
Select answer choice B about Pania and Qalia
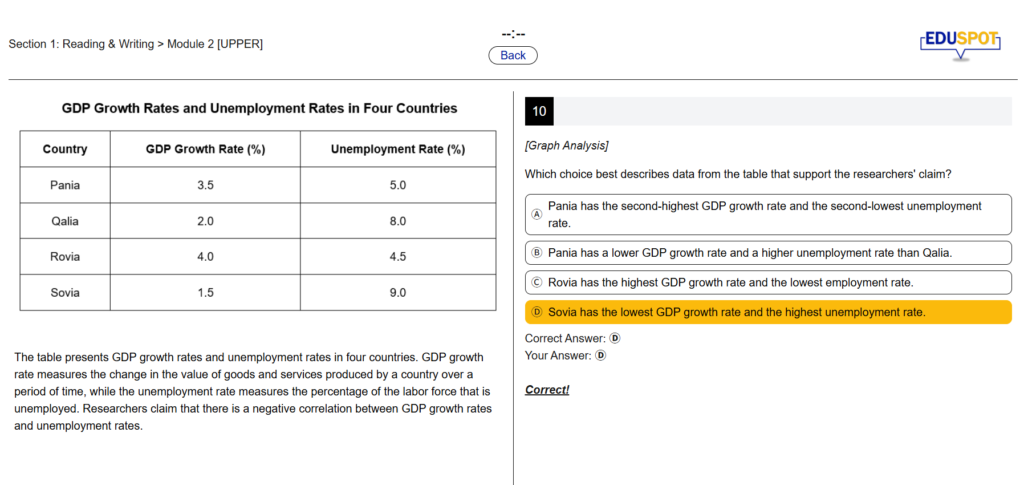tap(768, 253)
